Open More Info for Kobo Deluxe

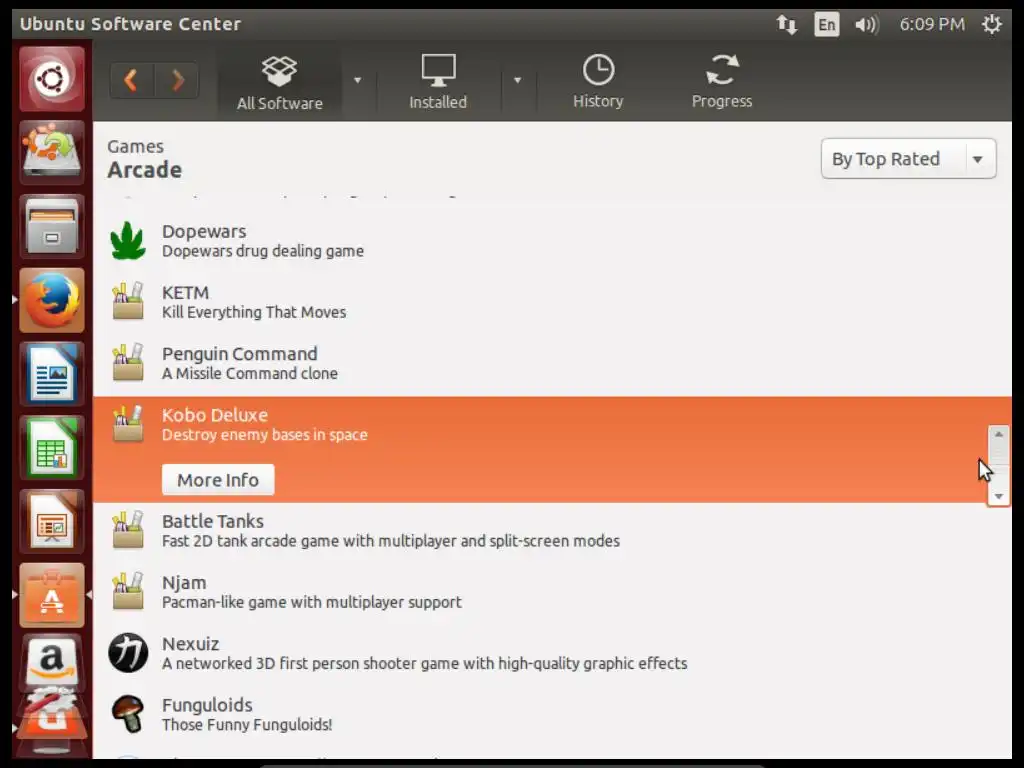(x=218, y=480)
